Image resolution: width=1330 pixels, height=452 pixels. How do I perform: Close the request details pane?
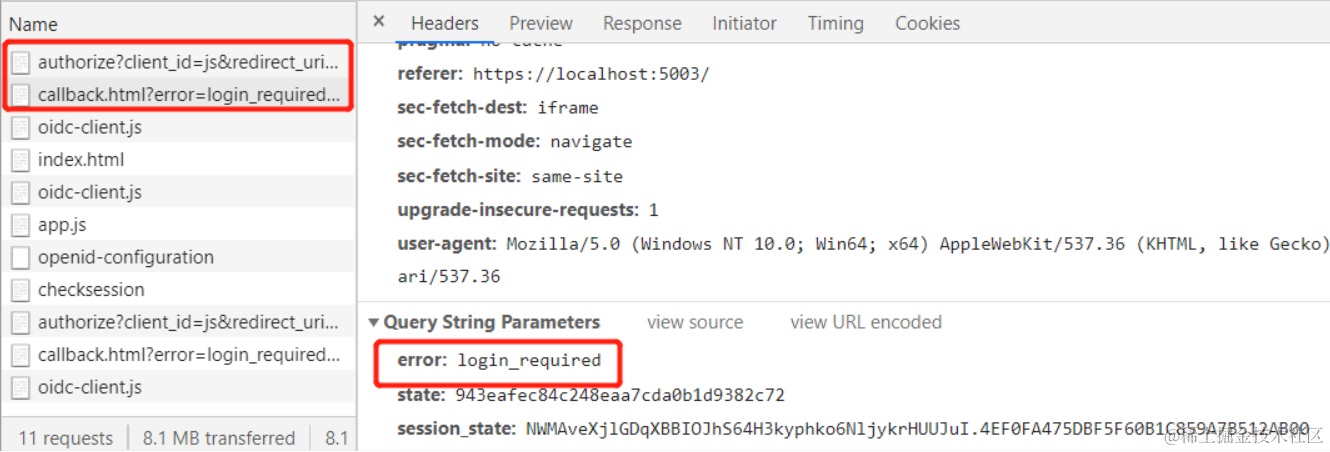pyautogui.click(x=379, y=21)
